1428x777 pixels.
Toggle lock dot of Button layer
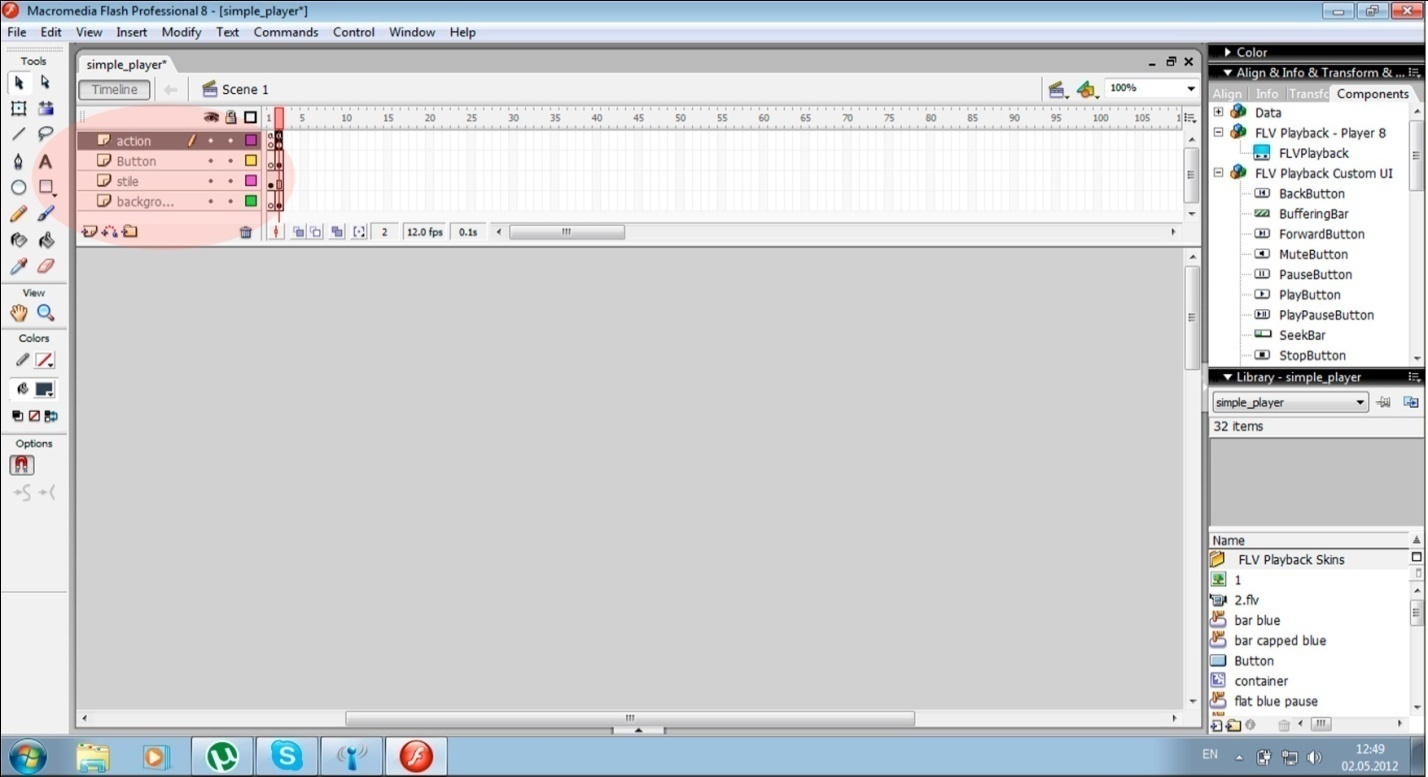click(x=231, y=161)
